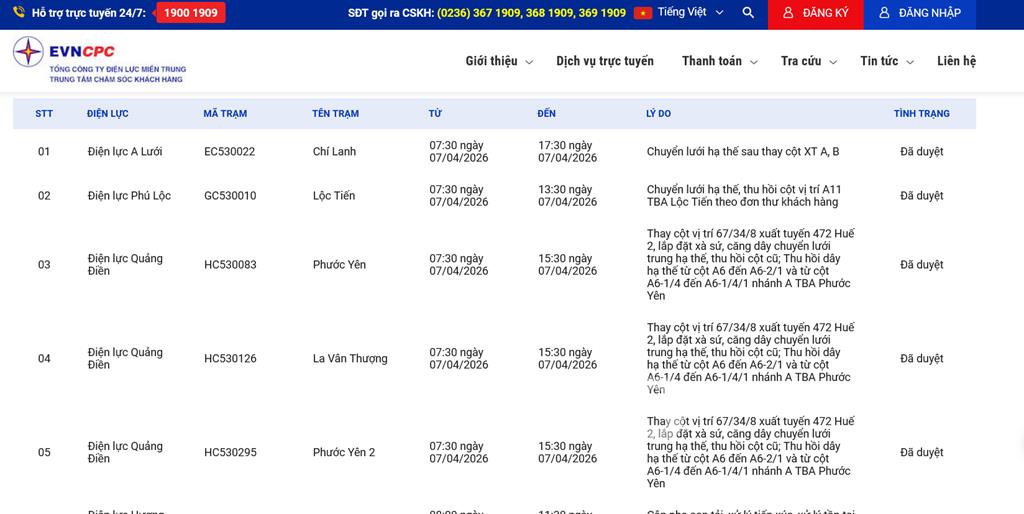The width and height of the screenshot is (1024, 514).
Task: Select station code EC530022 row
Action: pos(229,152)
